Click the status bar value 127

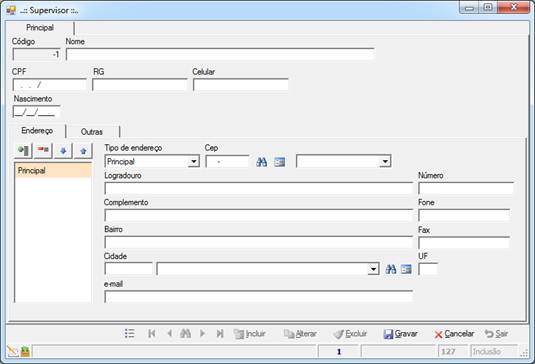click(452, 351)
